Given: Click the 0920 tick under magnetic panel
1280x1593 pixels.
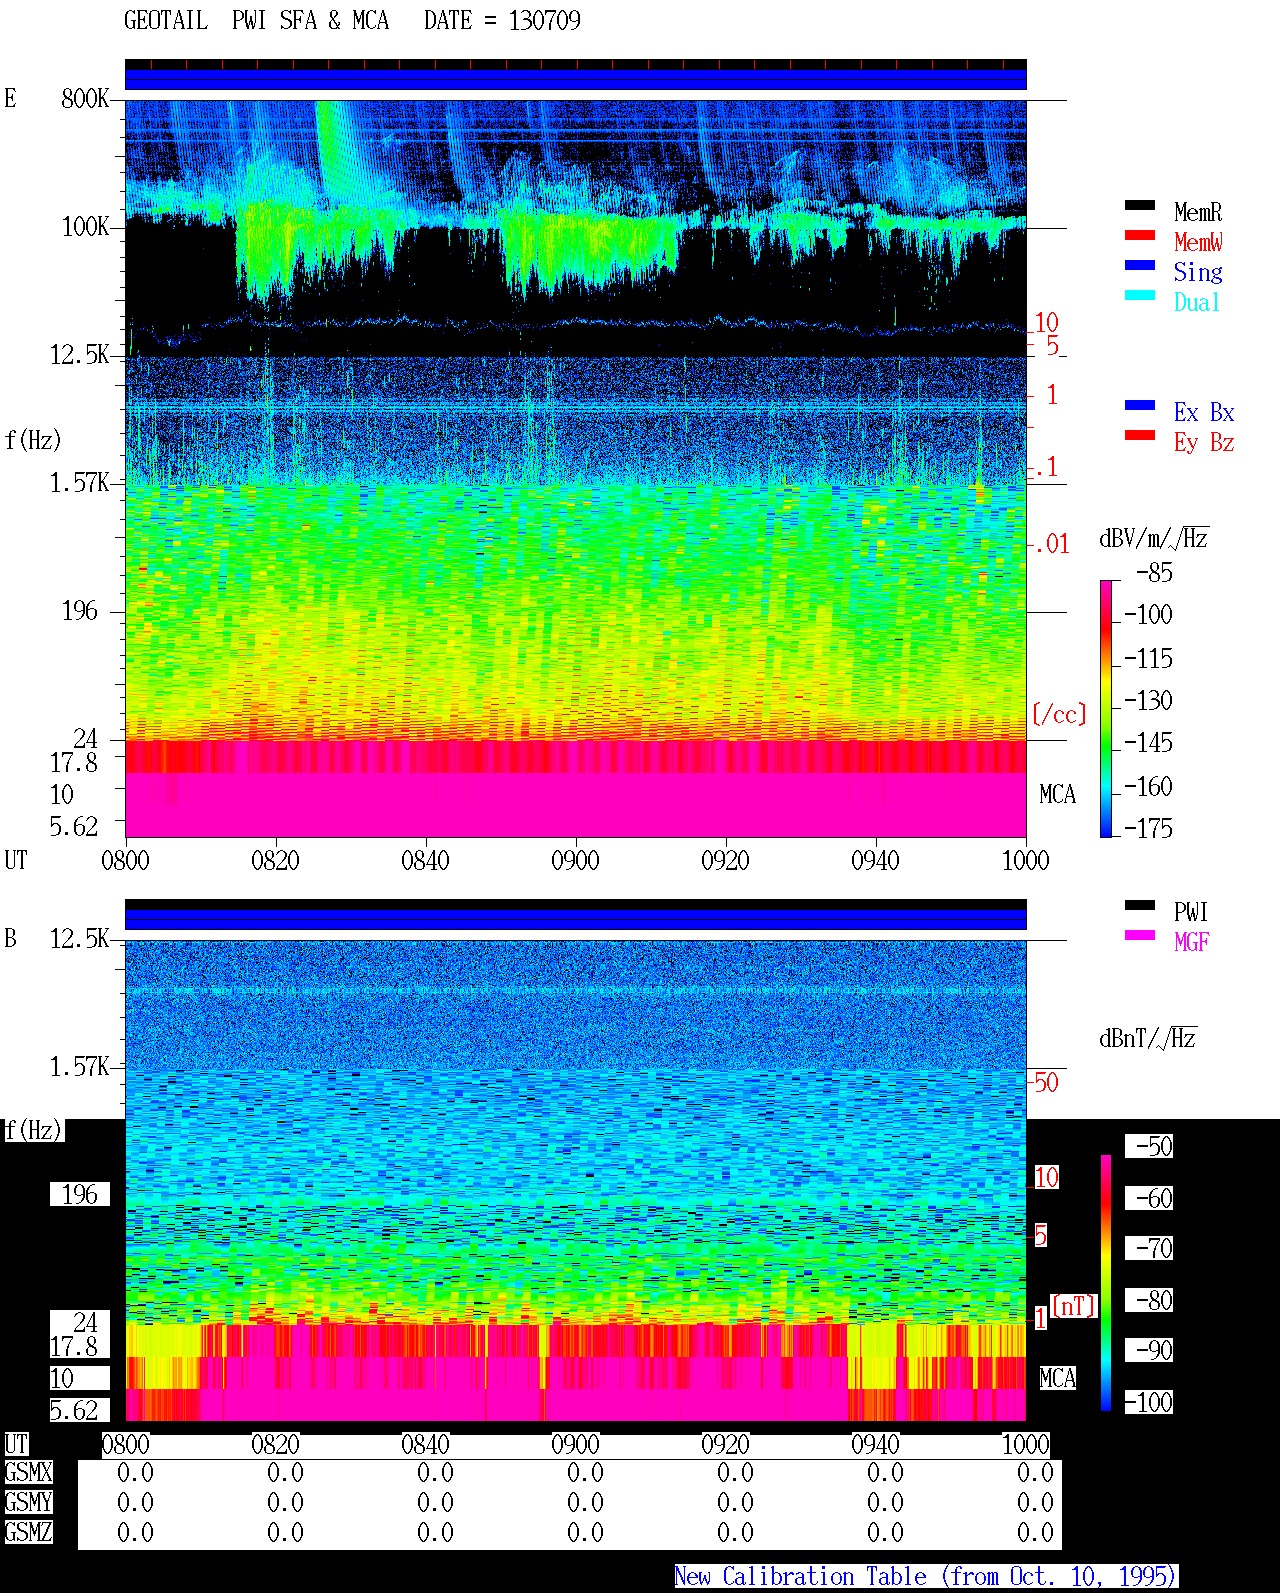Looking at the screenshot, I should 725,1445.
